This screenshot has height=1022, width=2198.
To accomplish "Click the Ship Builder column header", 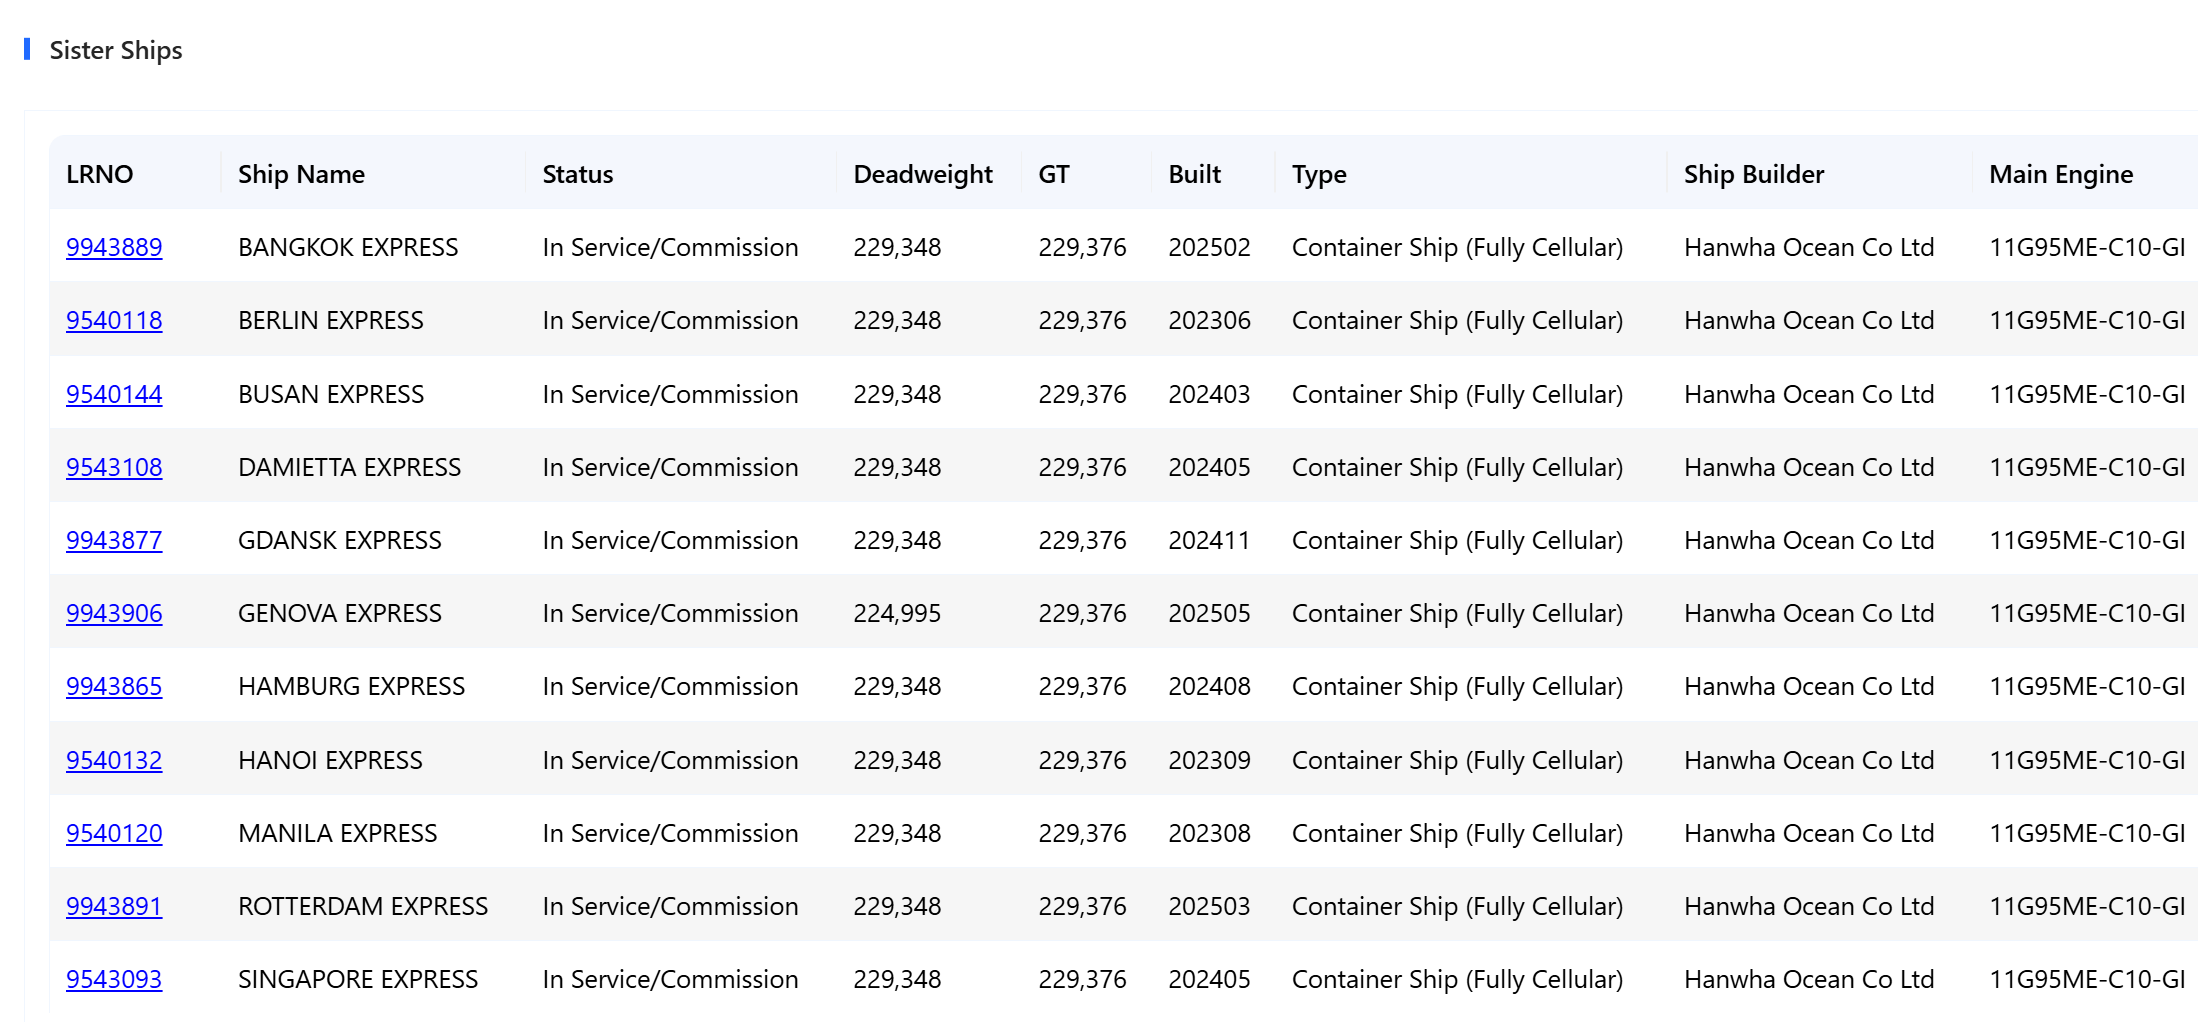I will click(1753, 174).
